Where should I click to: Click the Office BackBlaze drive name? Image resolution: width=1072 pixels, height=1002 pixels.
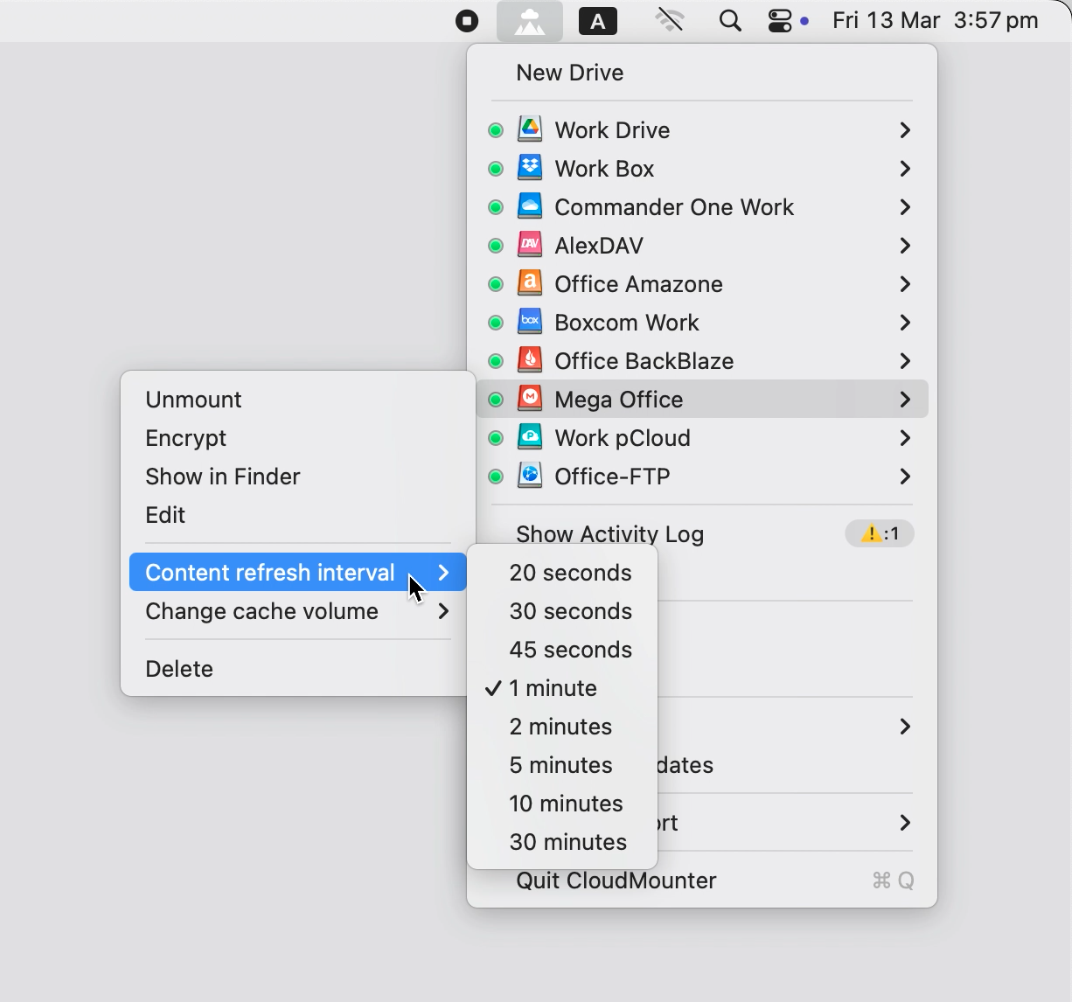644,361
